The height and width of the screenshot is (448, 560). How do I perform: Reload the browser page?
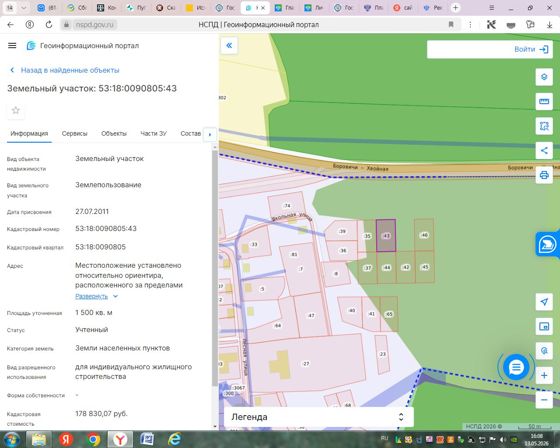[x=49, y=25]
